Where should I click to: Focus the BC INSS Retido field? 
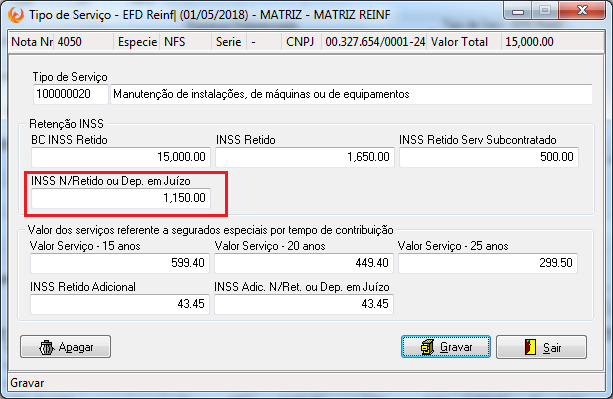pyautogui.click(x=121, y=157)
